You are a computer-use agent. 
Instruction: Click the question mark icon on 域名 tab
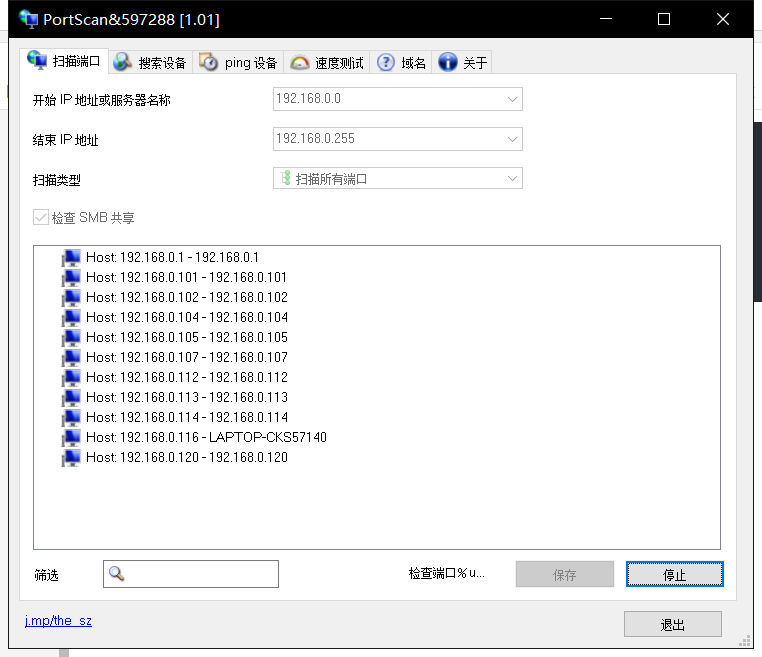386,62
